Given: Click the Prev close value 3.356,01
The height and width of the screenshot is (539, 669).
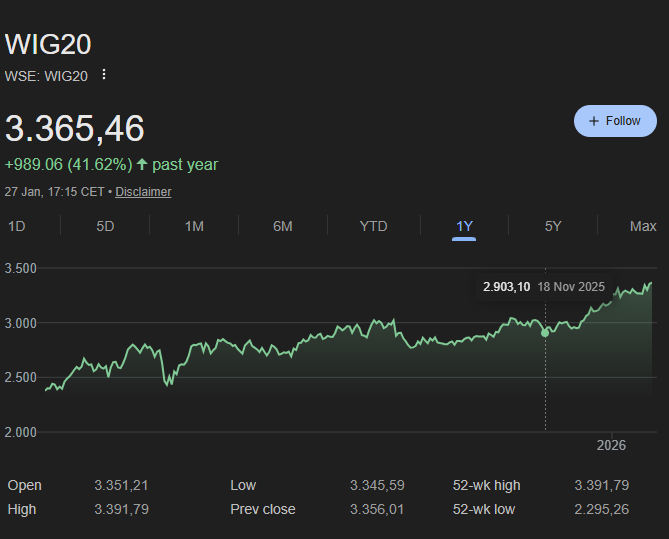Looking at the screenshot, I should [x=377, y=510].
